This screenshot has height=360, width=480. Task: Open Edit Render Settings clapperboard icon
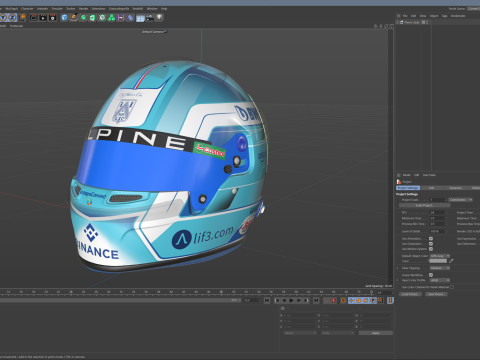(x=52, y=17)
